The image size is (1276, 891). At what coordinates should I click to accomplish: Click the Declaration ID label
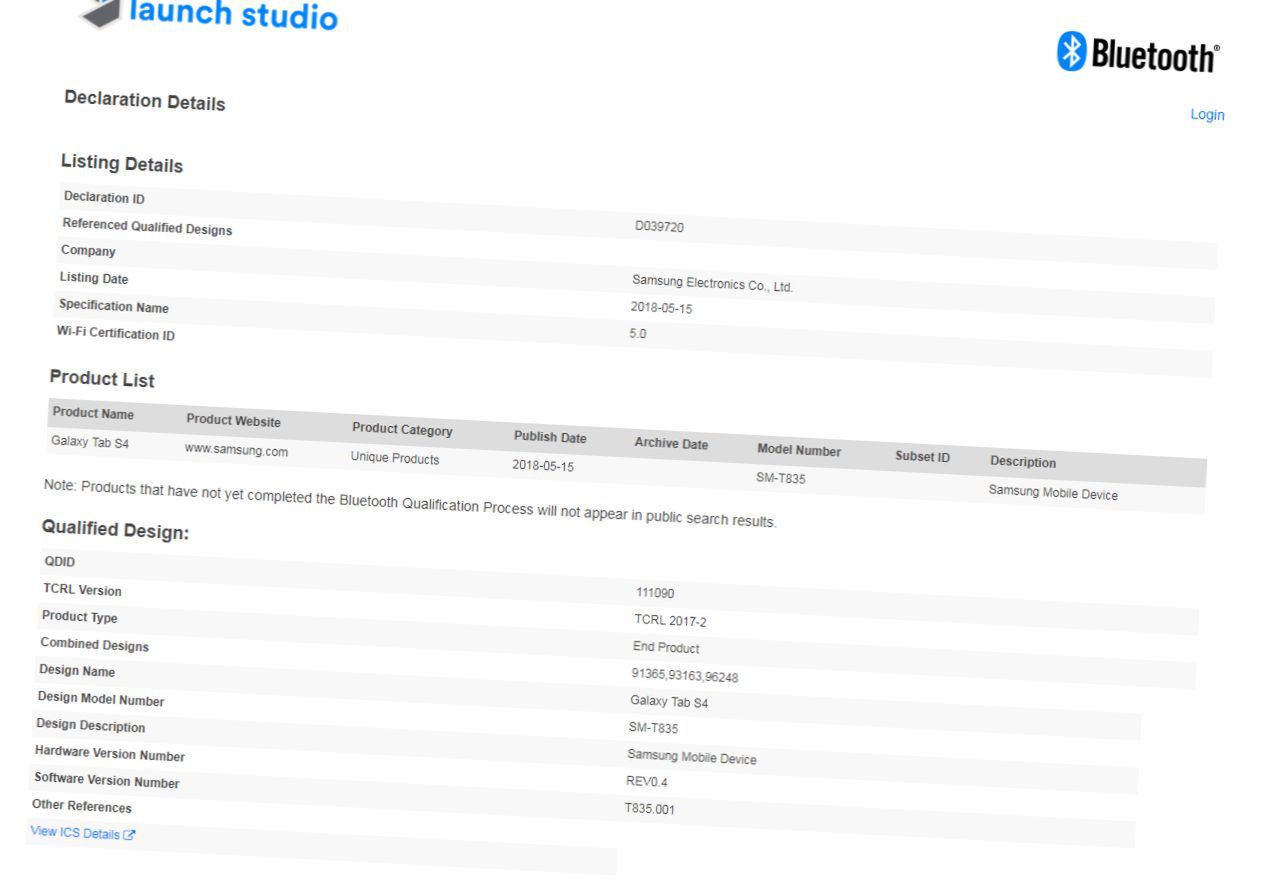pos(104,198)
